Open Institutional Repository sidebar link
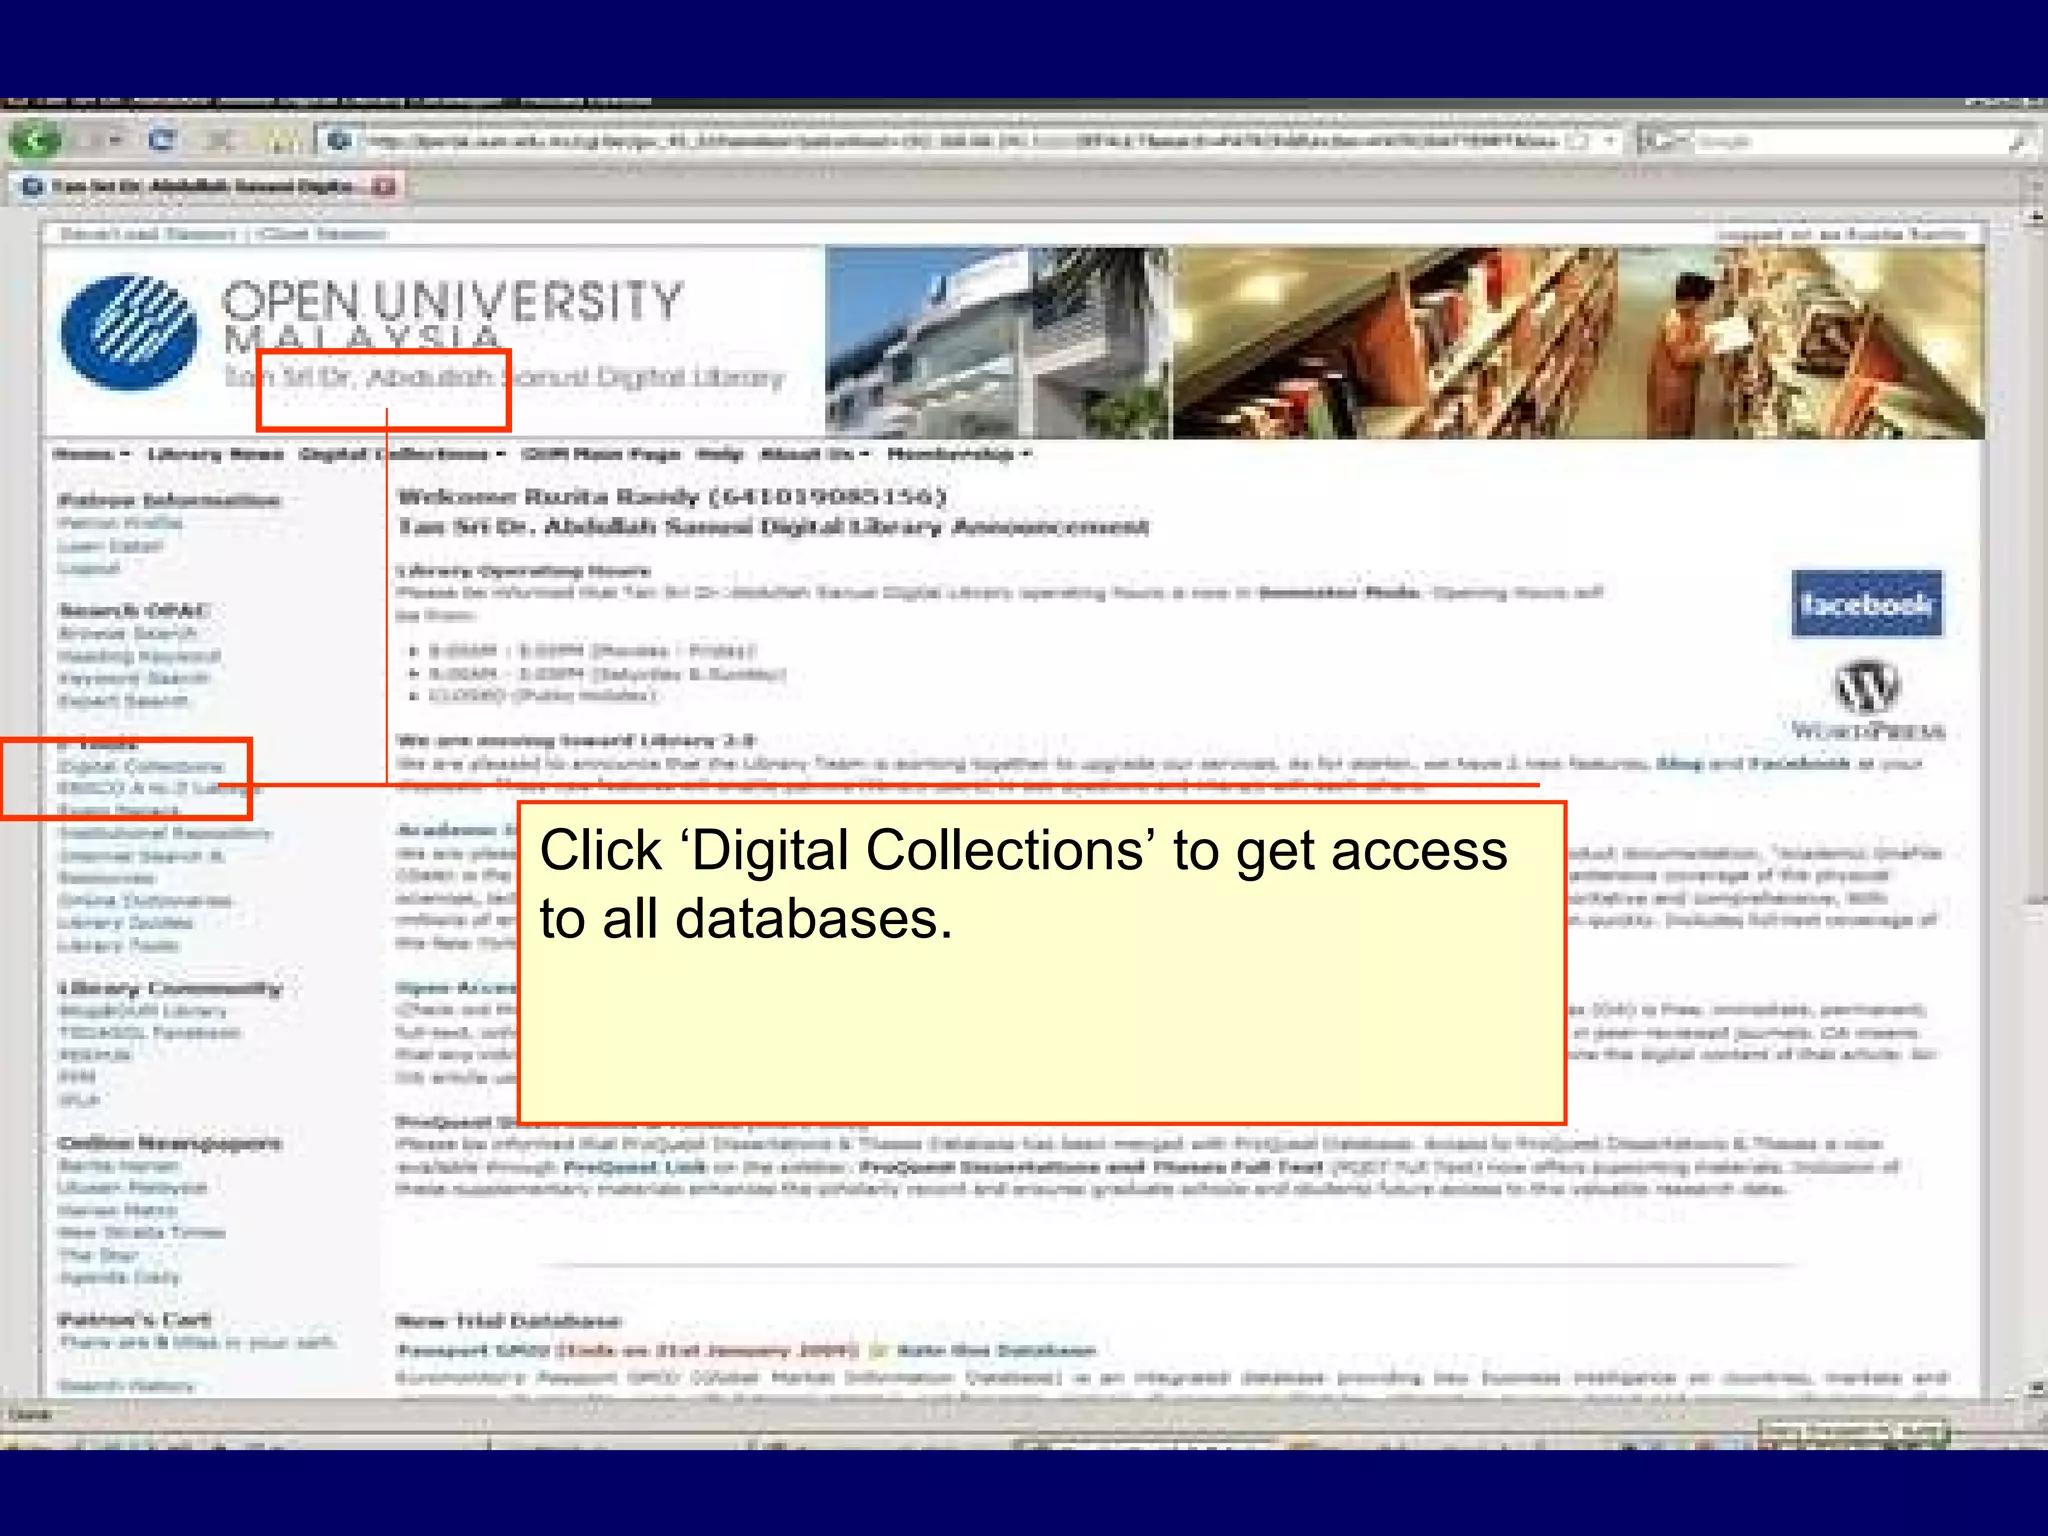This screenshot has height=1536, width=2048. (x=164, y=833)
